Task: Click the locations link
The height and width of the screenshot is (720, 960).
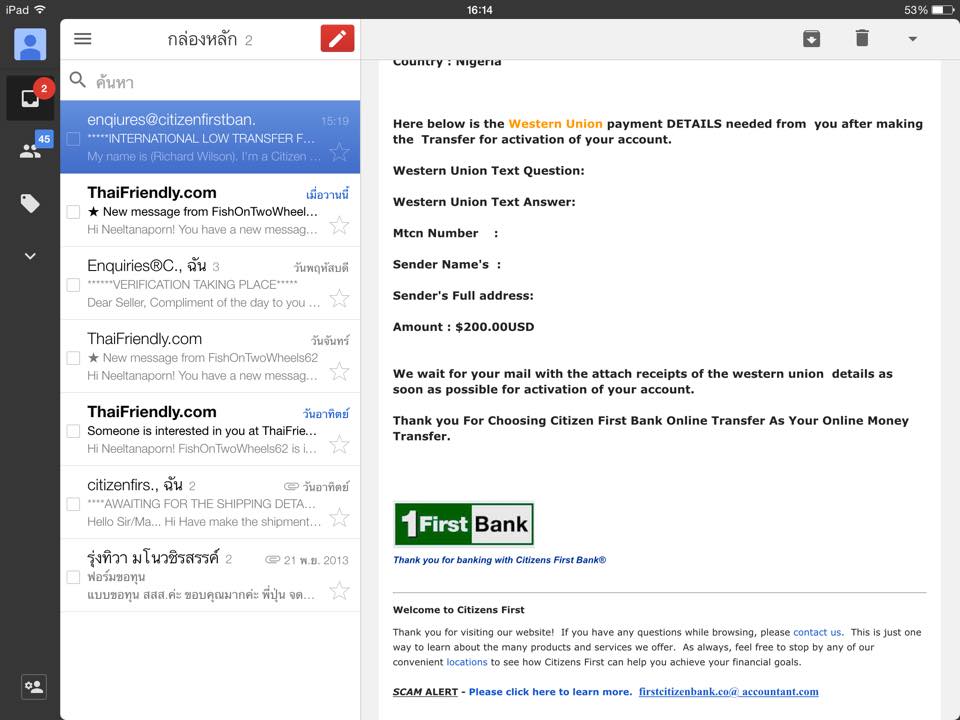Action: tap(467, 662)
